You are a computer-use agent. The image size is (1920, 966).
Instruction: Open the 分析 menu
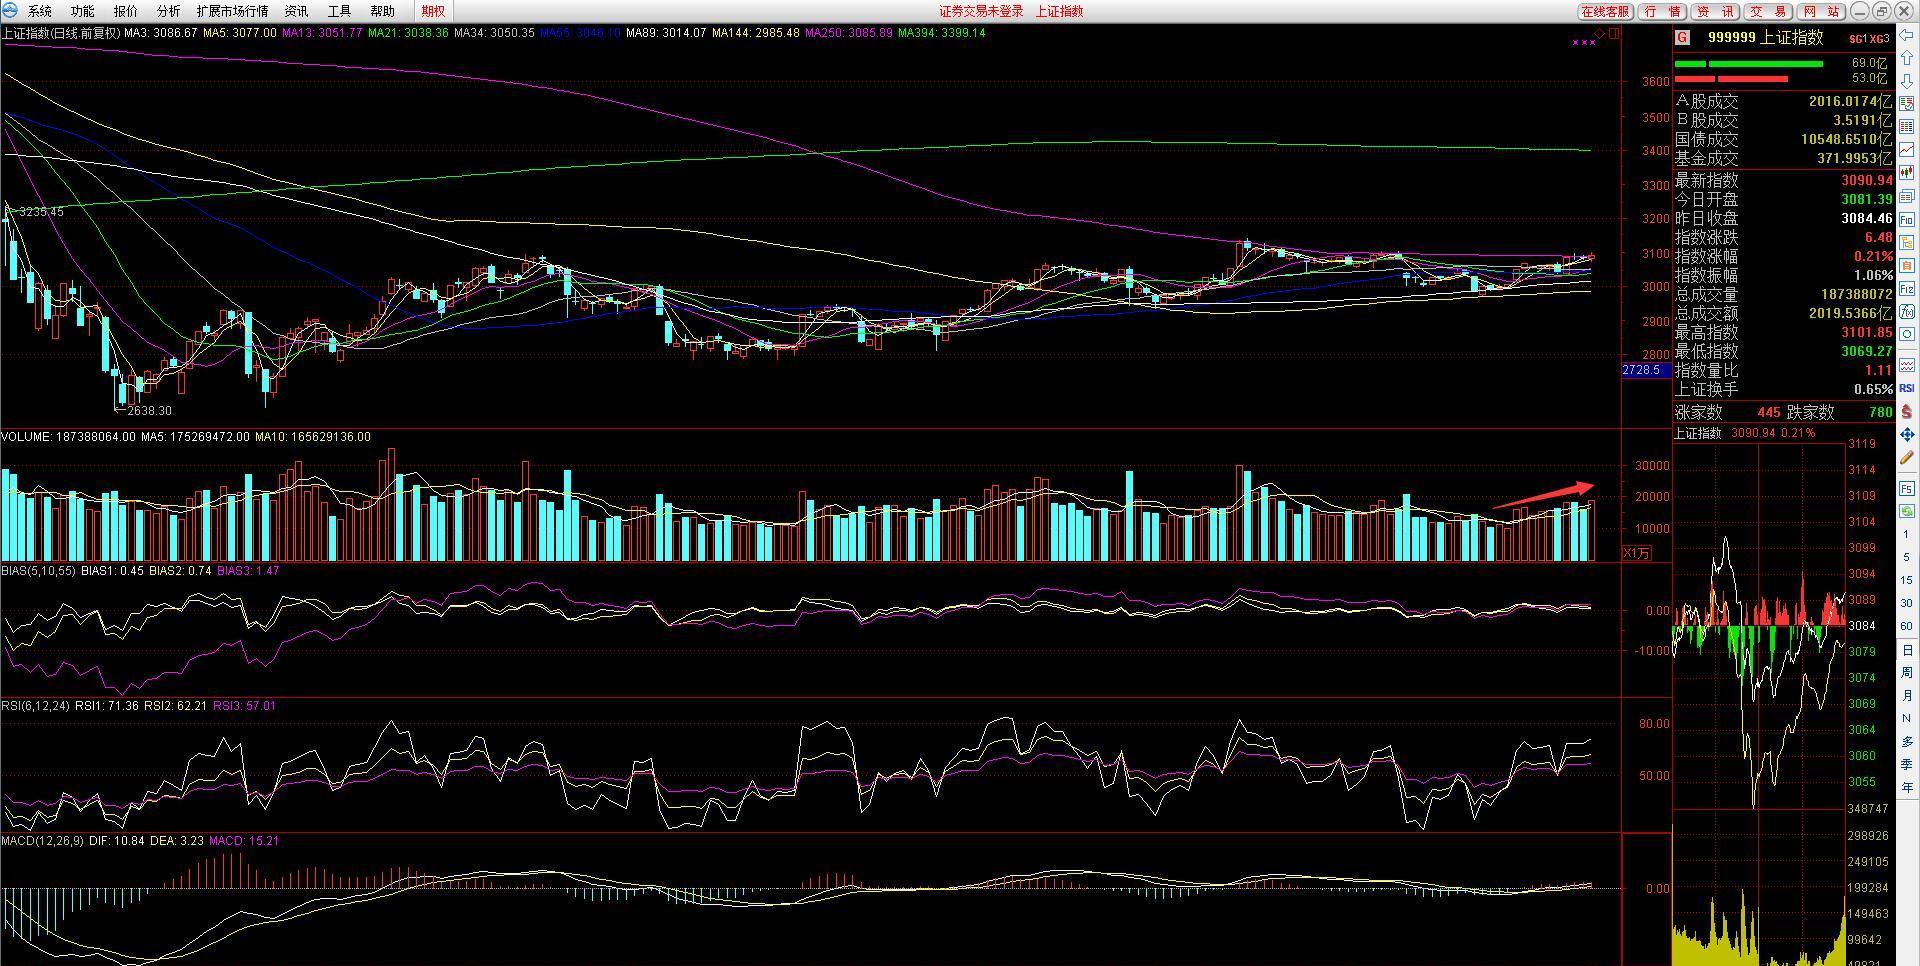pos(168,11)
